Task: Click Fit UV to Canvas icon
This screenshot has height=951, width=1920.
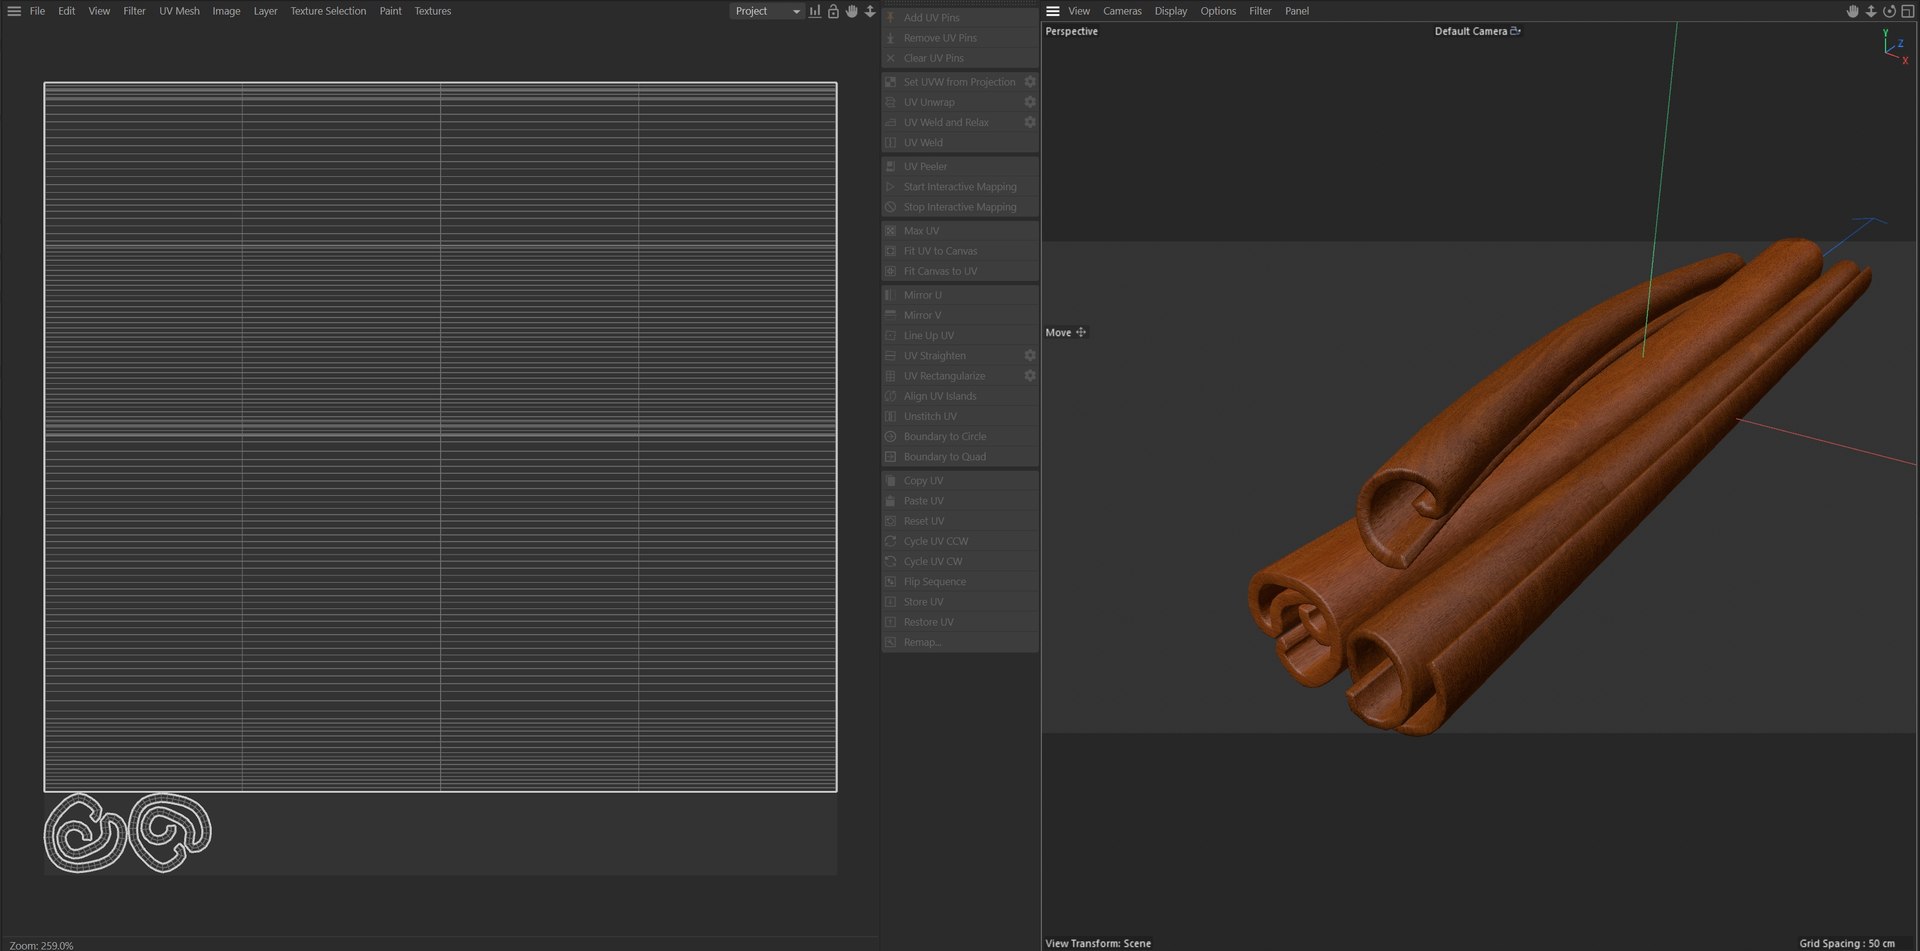Action: [x=890, y=251]
